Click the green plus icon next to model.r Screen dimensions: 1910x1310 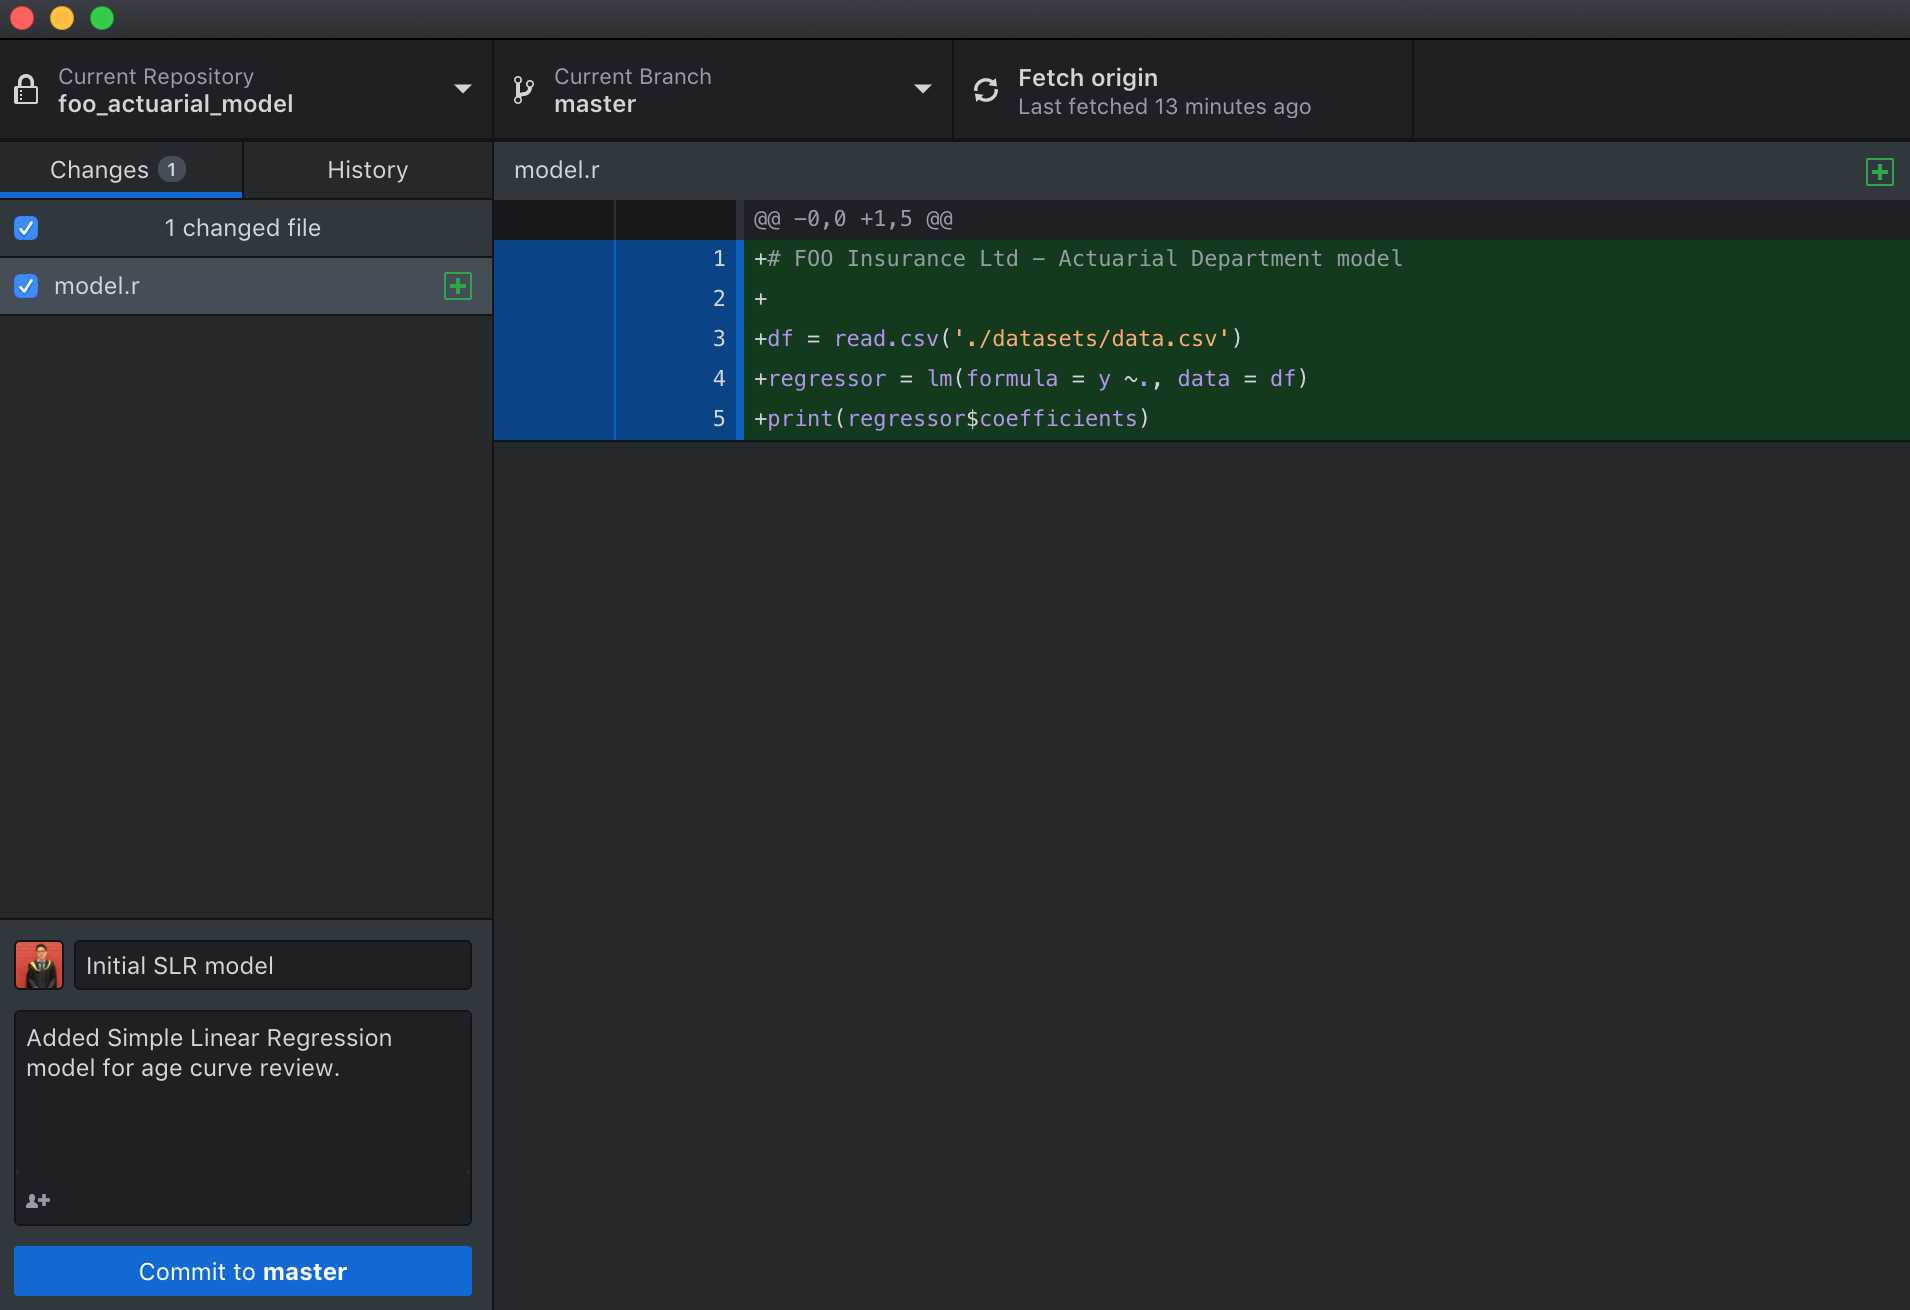(458, 286)
